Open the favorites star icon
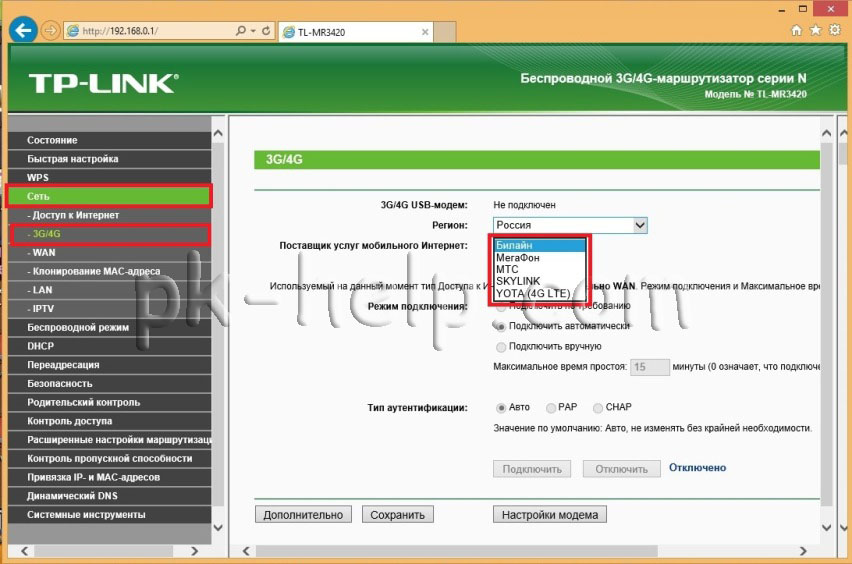Image resolution: width=852 pixels, height=564 pixels. (816, 30)
